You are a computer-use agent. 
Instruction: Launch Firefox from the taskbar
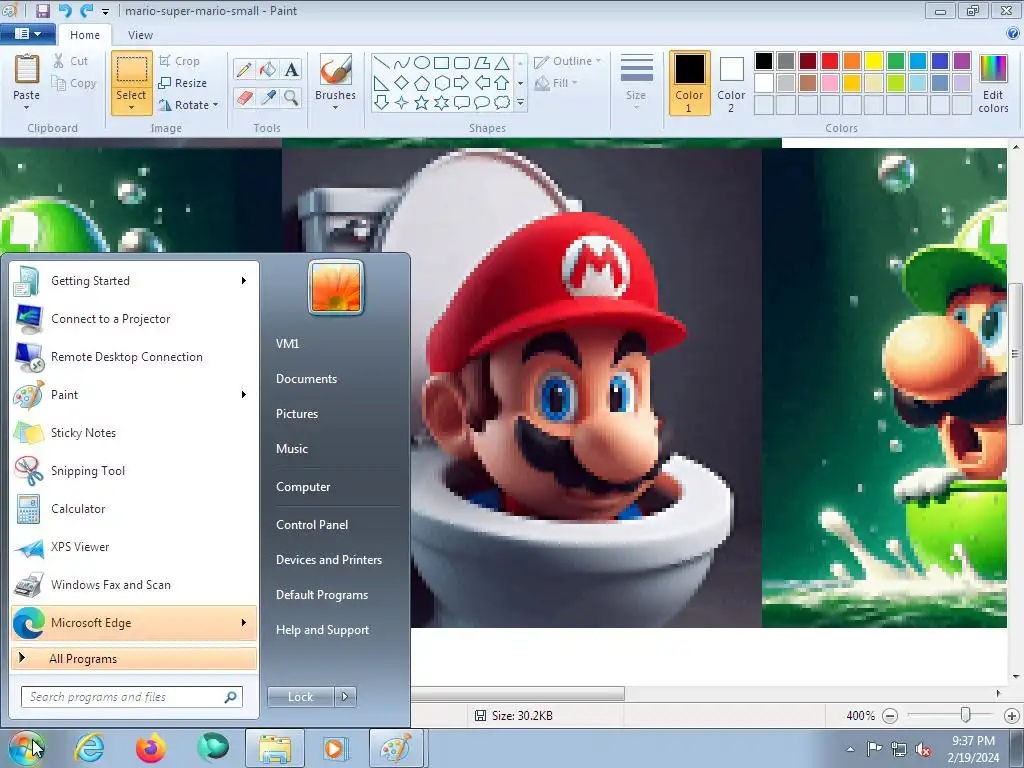pyautogui.click(x=151, y=748)
